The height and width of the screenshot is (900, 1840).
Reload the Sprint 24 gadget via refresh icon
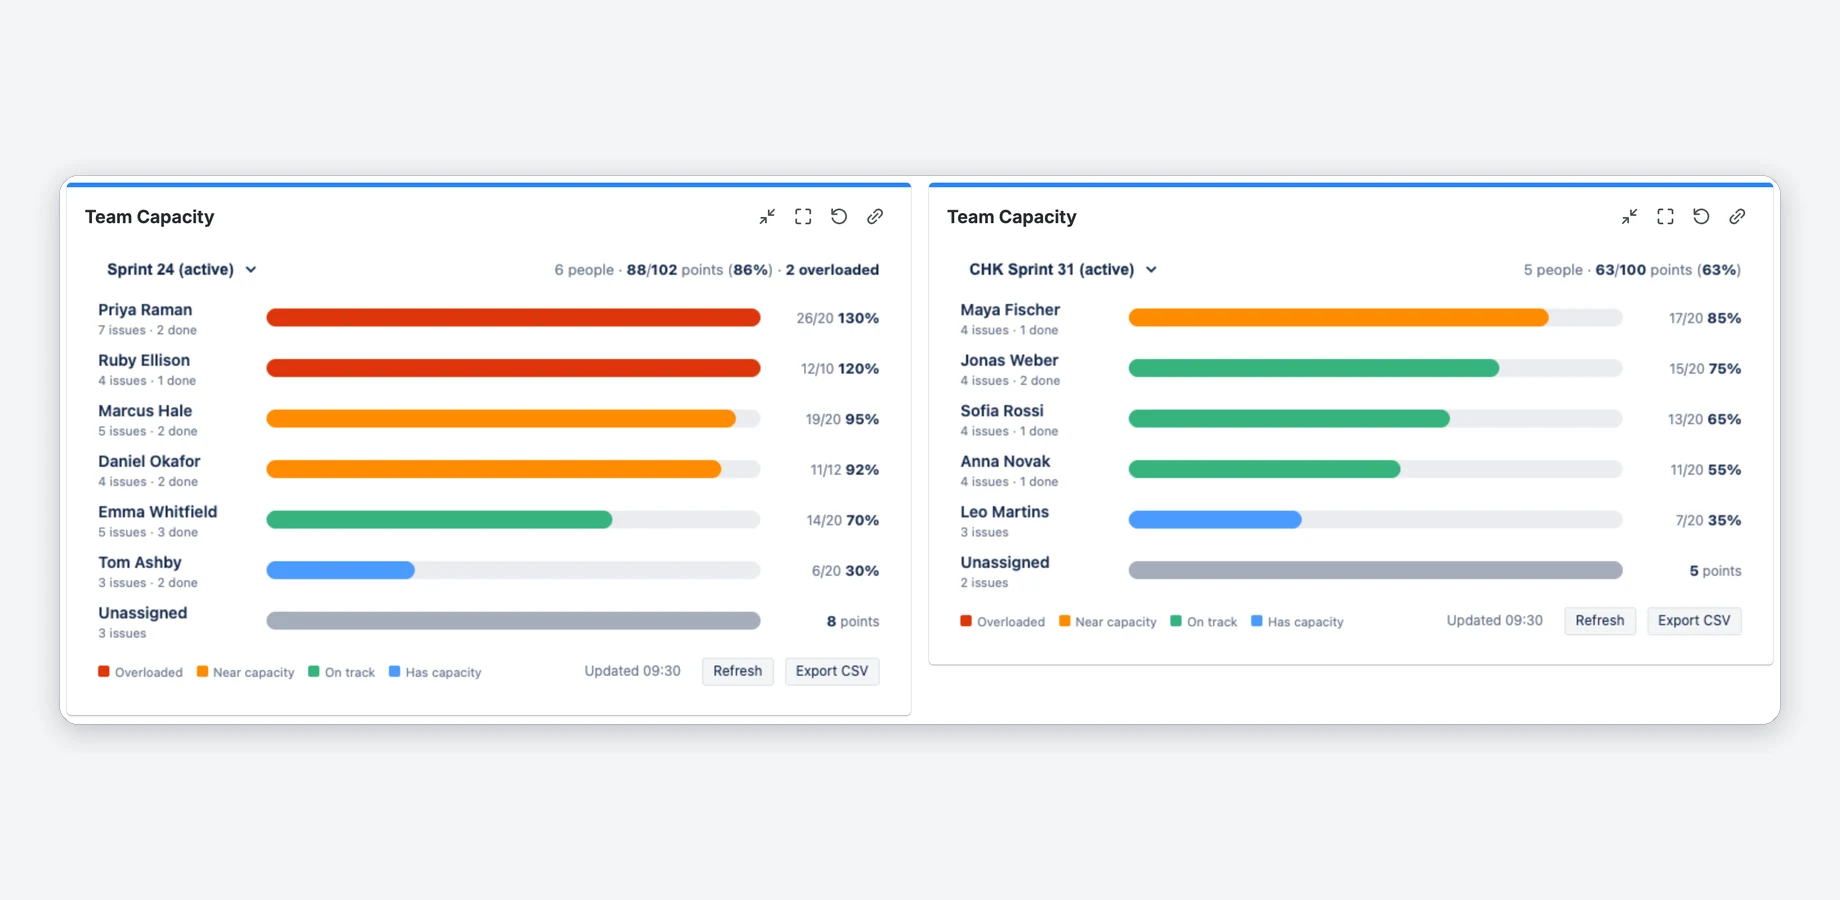pyautogui.click(x=839, y=216)
